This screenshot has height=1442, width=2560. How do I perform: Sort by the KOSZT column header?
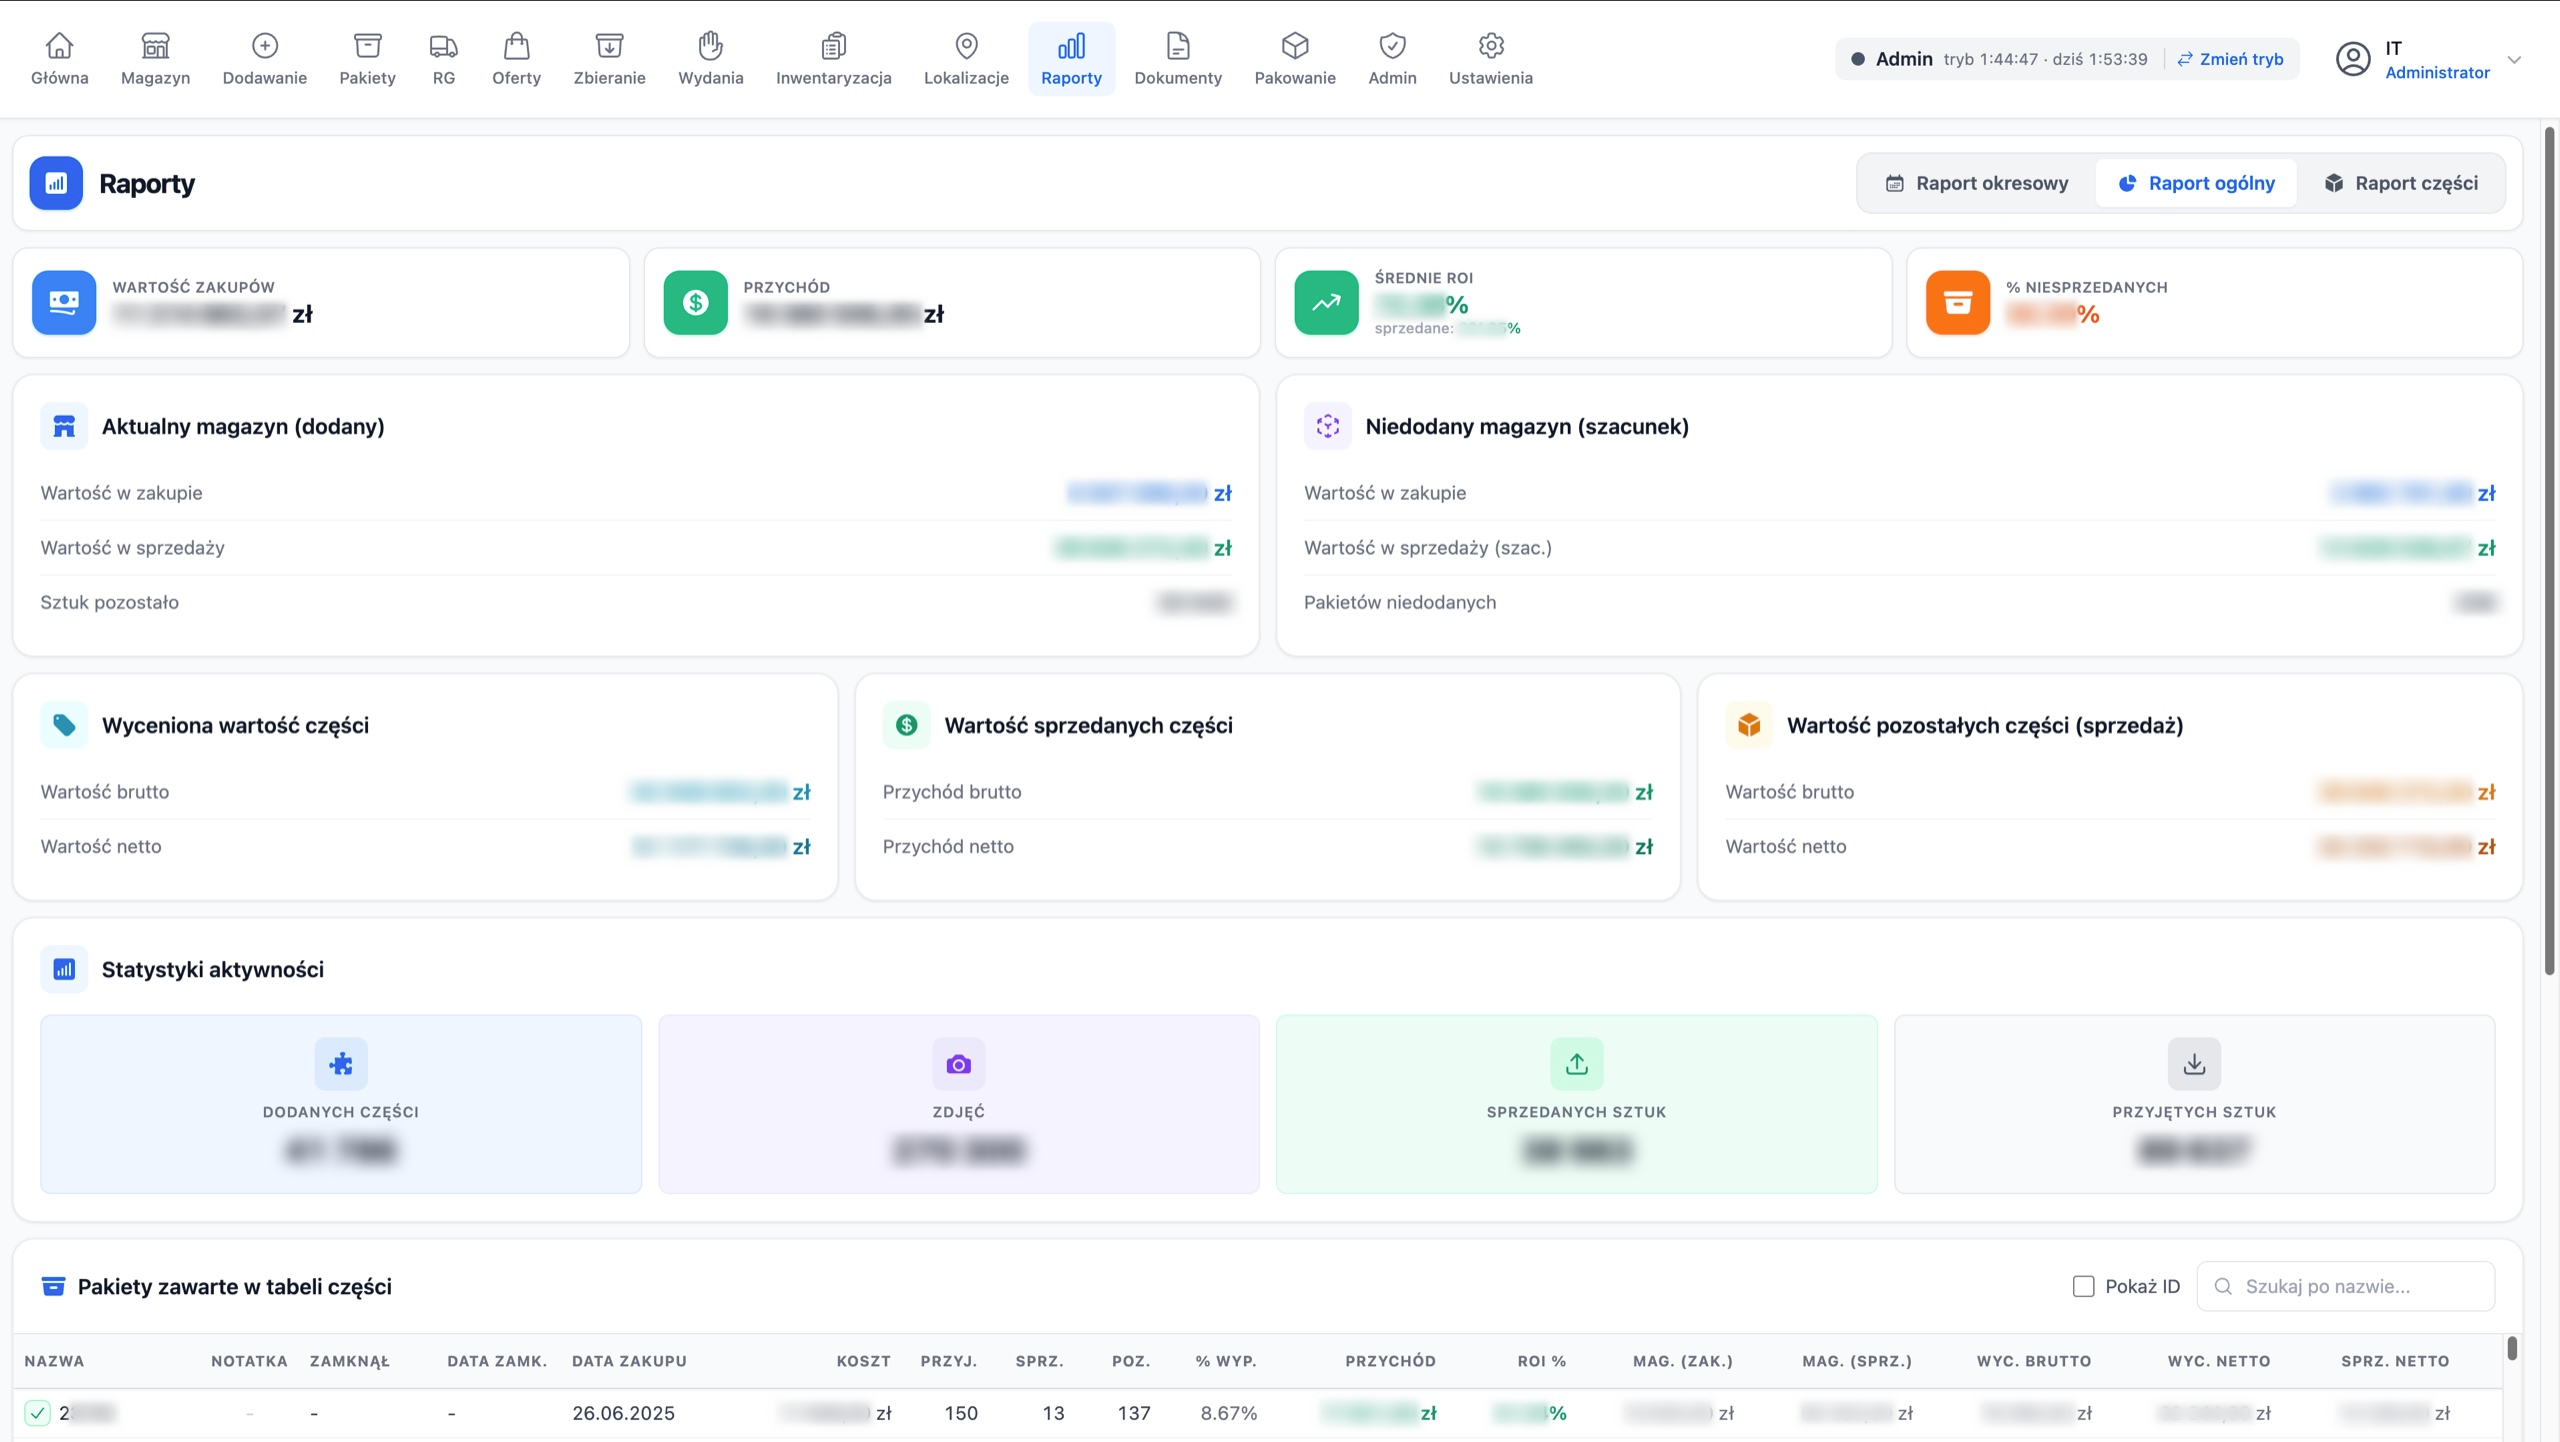click(863, 1361)
